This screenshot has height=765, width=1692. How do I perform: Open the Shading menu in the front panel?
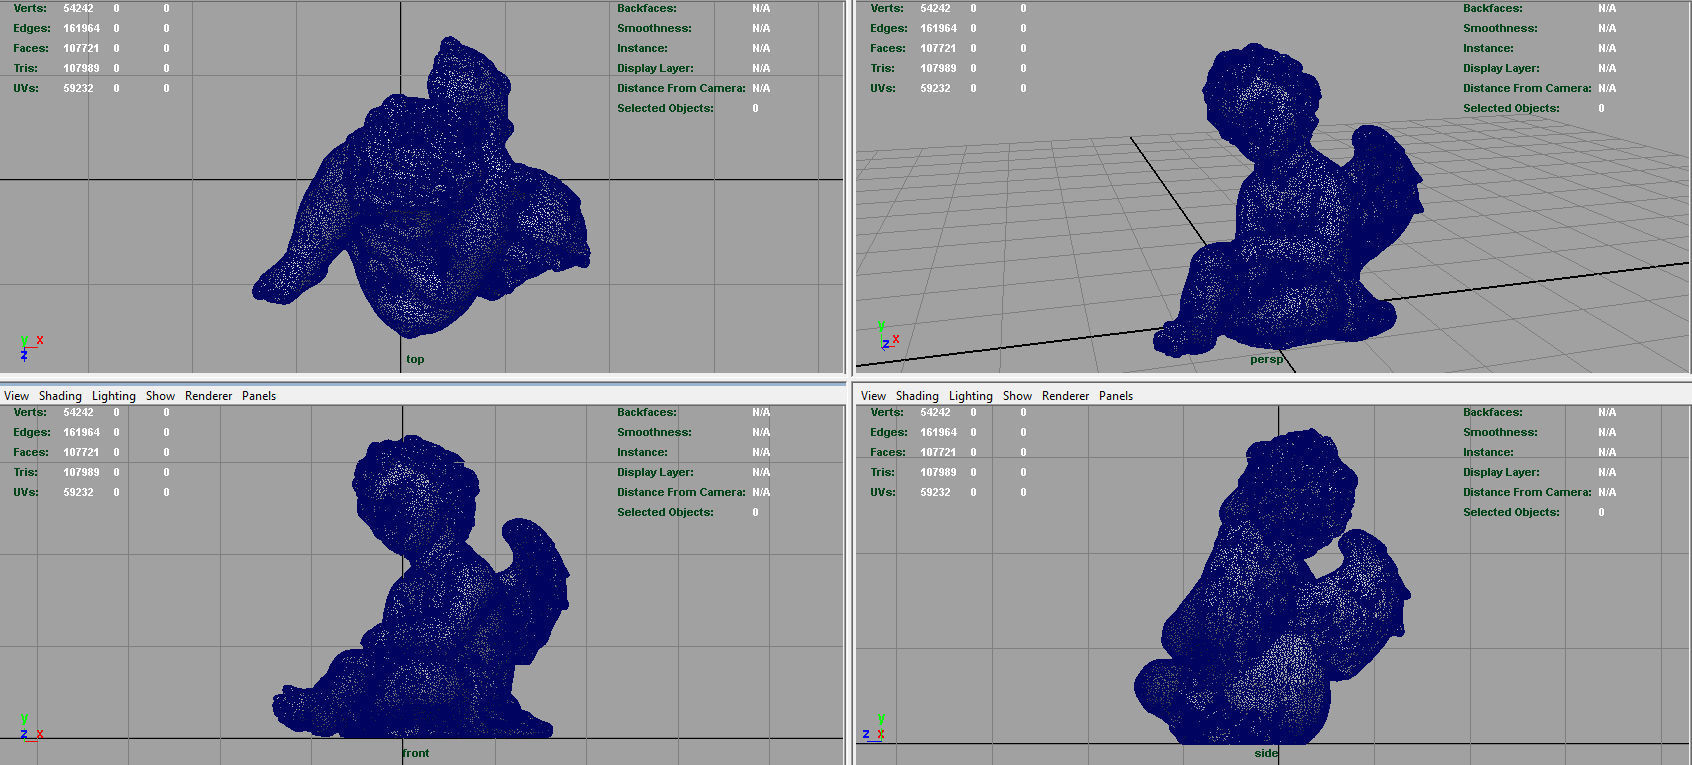point(60,396)
